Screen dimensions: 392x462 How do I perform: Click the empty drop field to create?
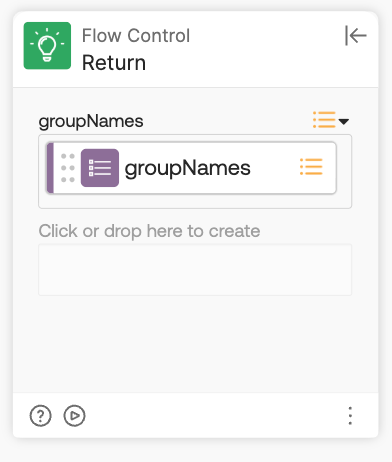[x=195, y=270]
